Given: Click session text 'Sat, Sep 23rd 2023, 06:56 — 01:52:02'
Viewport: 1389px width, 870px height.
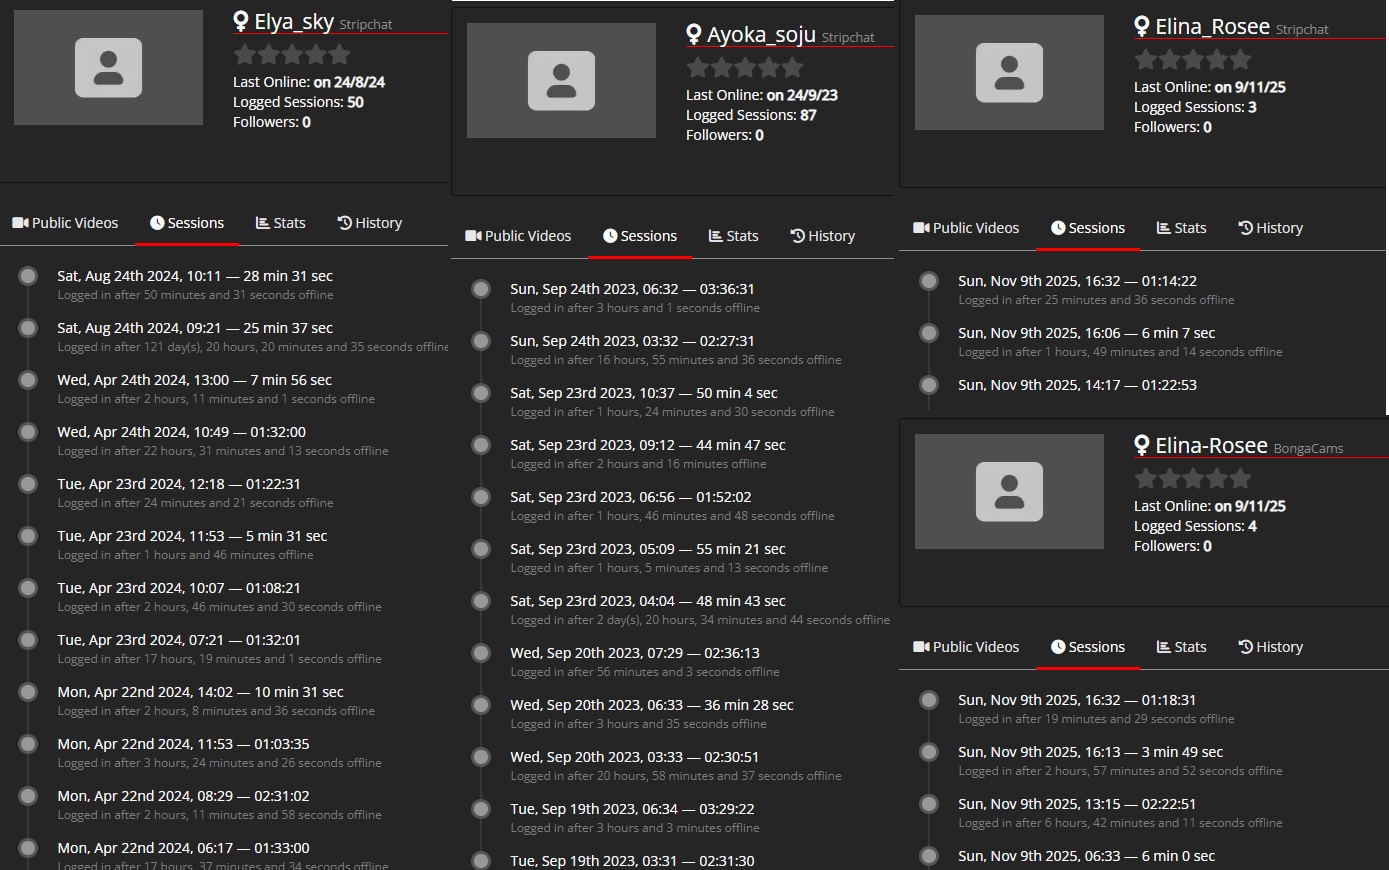Looking at the screenshot, I should coord(631,497).
